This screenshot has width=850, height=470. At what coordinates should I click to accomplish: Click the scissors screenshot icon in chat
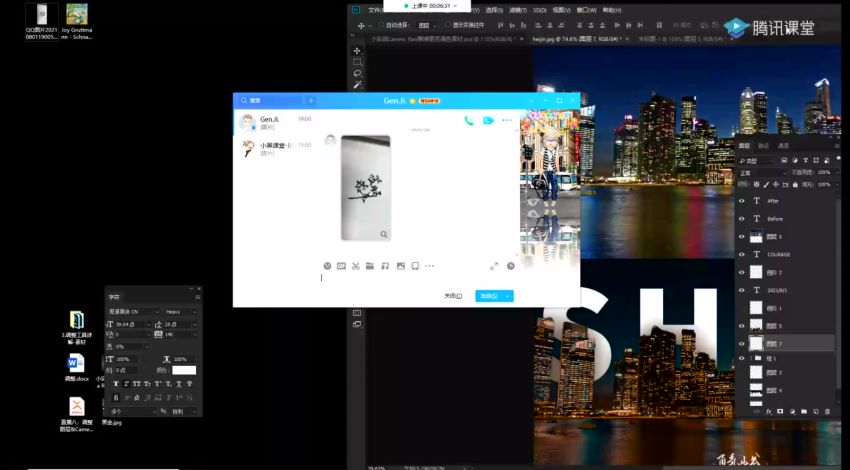(356, 266)
